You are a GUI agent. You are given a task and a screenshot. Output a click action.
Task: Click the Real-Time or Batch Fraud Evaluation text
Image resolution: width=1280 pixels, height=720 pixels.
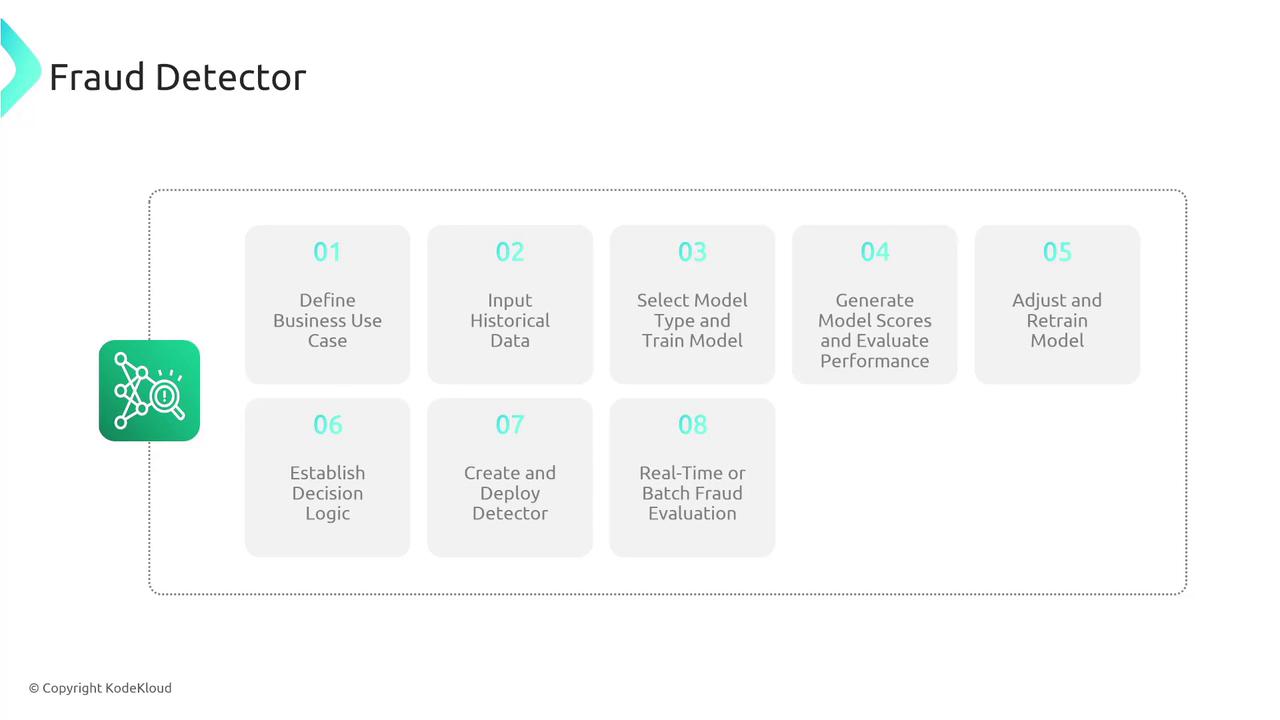pyautogui.click(x=692, y=493)
